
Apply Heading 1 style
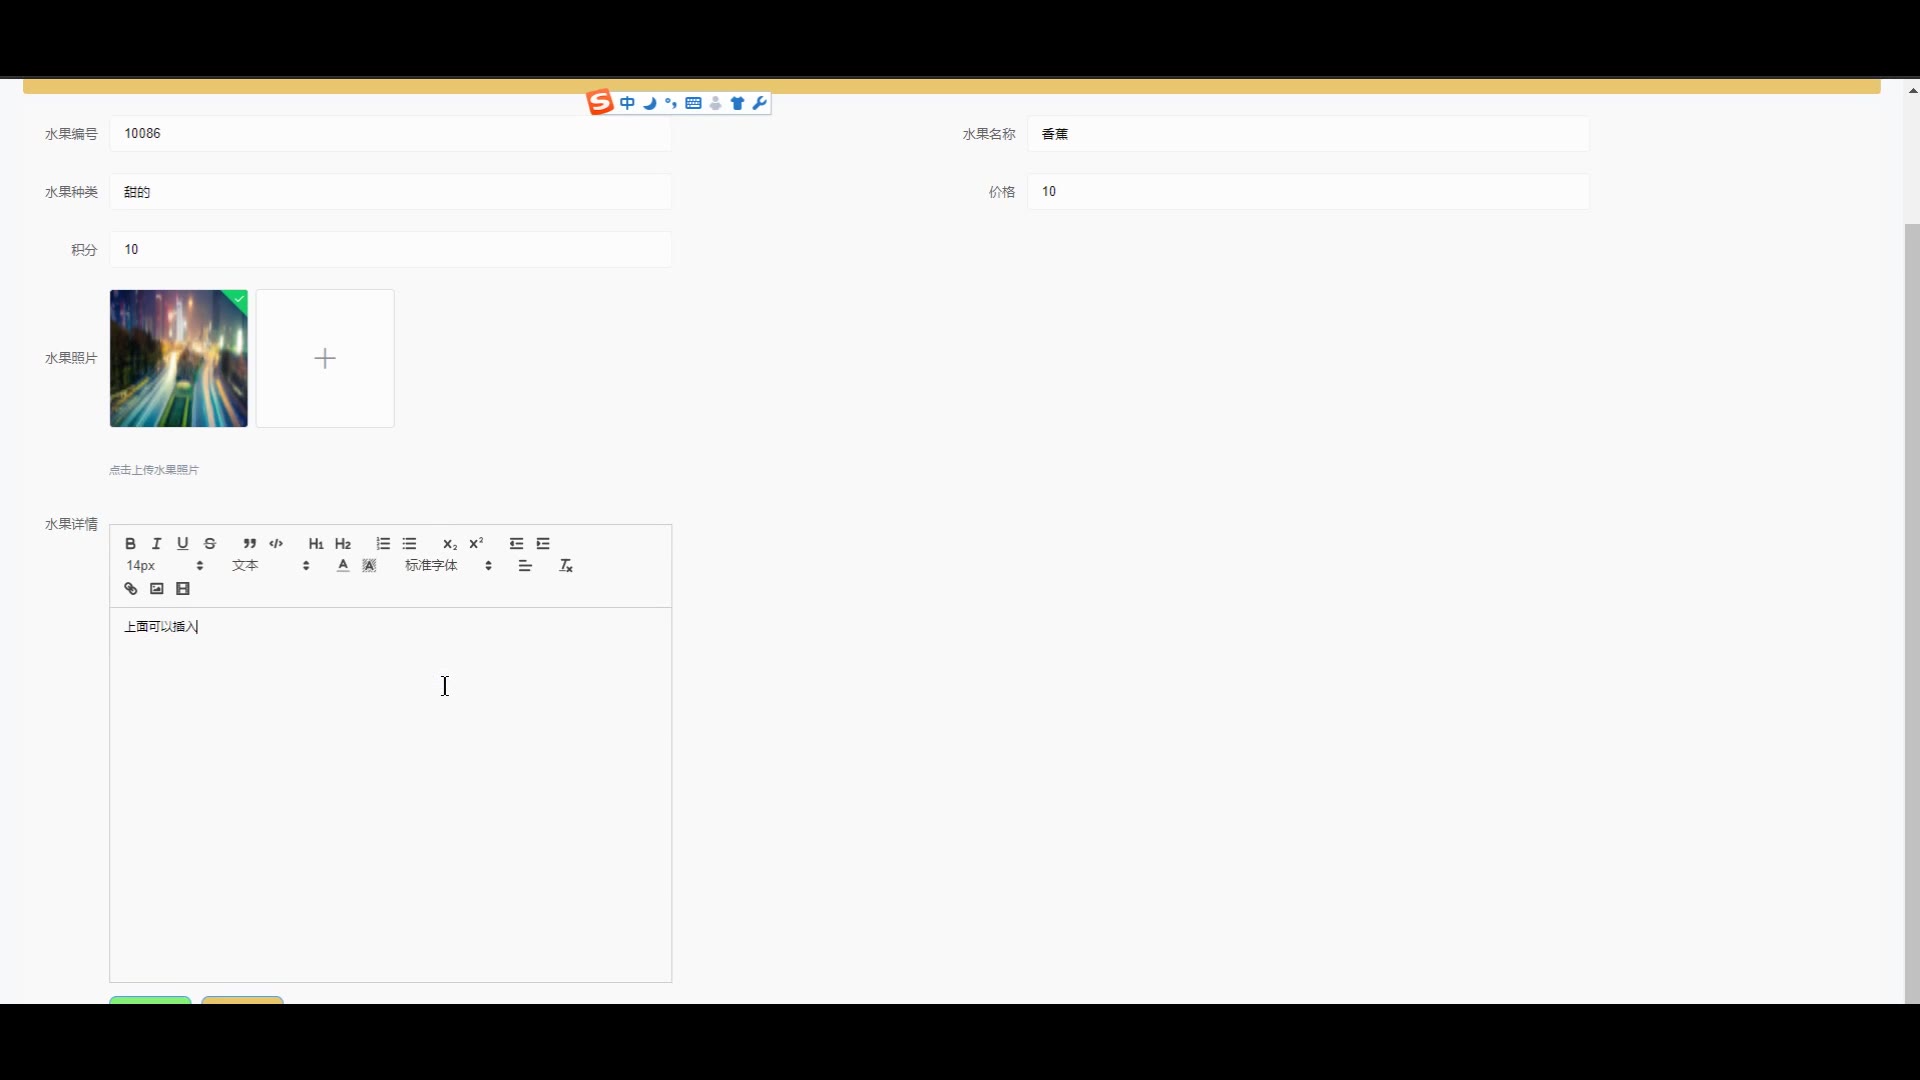316,544
